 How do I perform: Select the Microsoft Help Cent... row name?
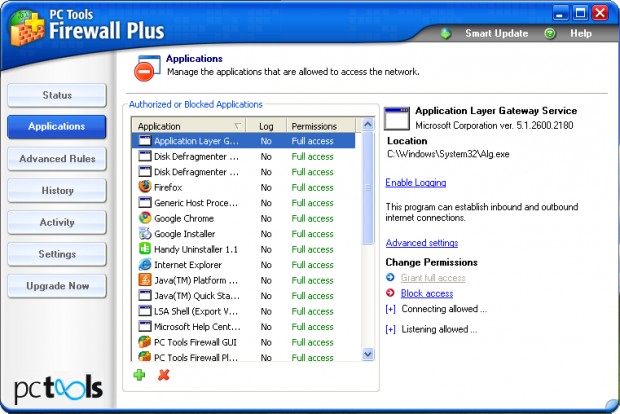pos(197,327)
